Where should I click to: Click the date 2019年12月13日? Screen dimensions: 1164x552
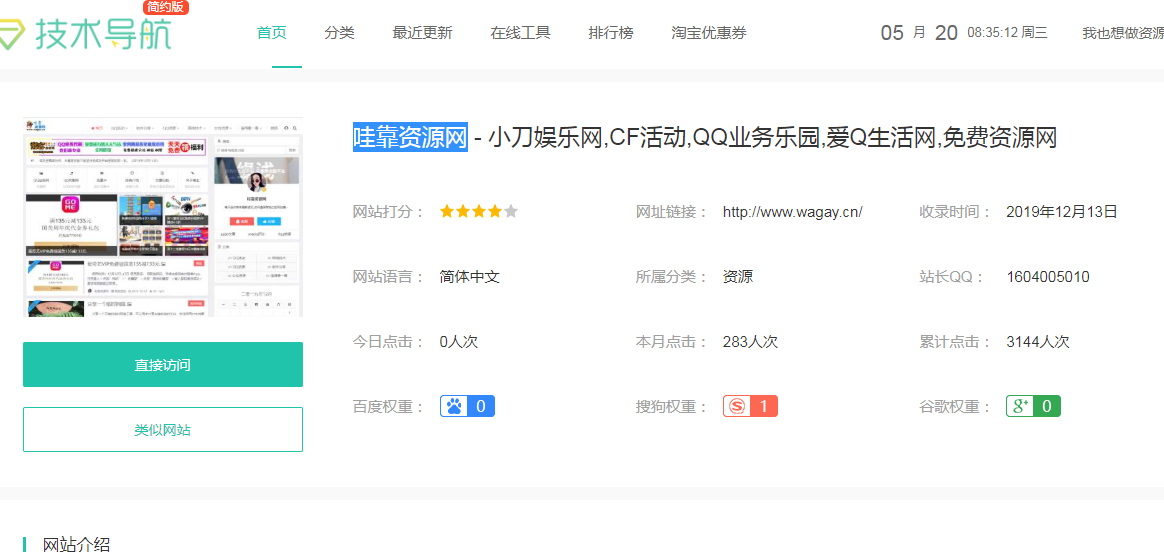pyautogui.click(x=1062, y=212)
